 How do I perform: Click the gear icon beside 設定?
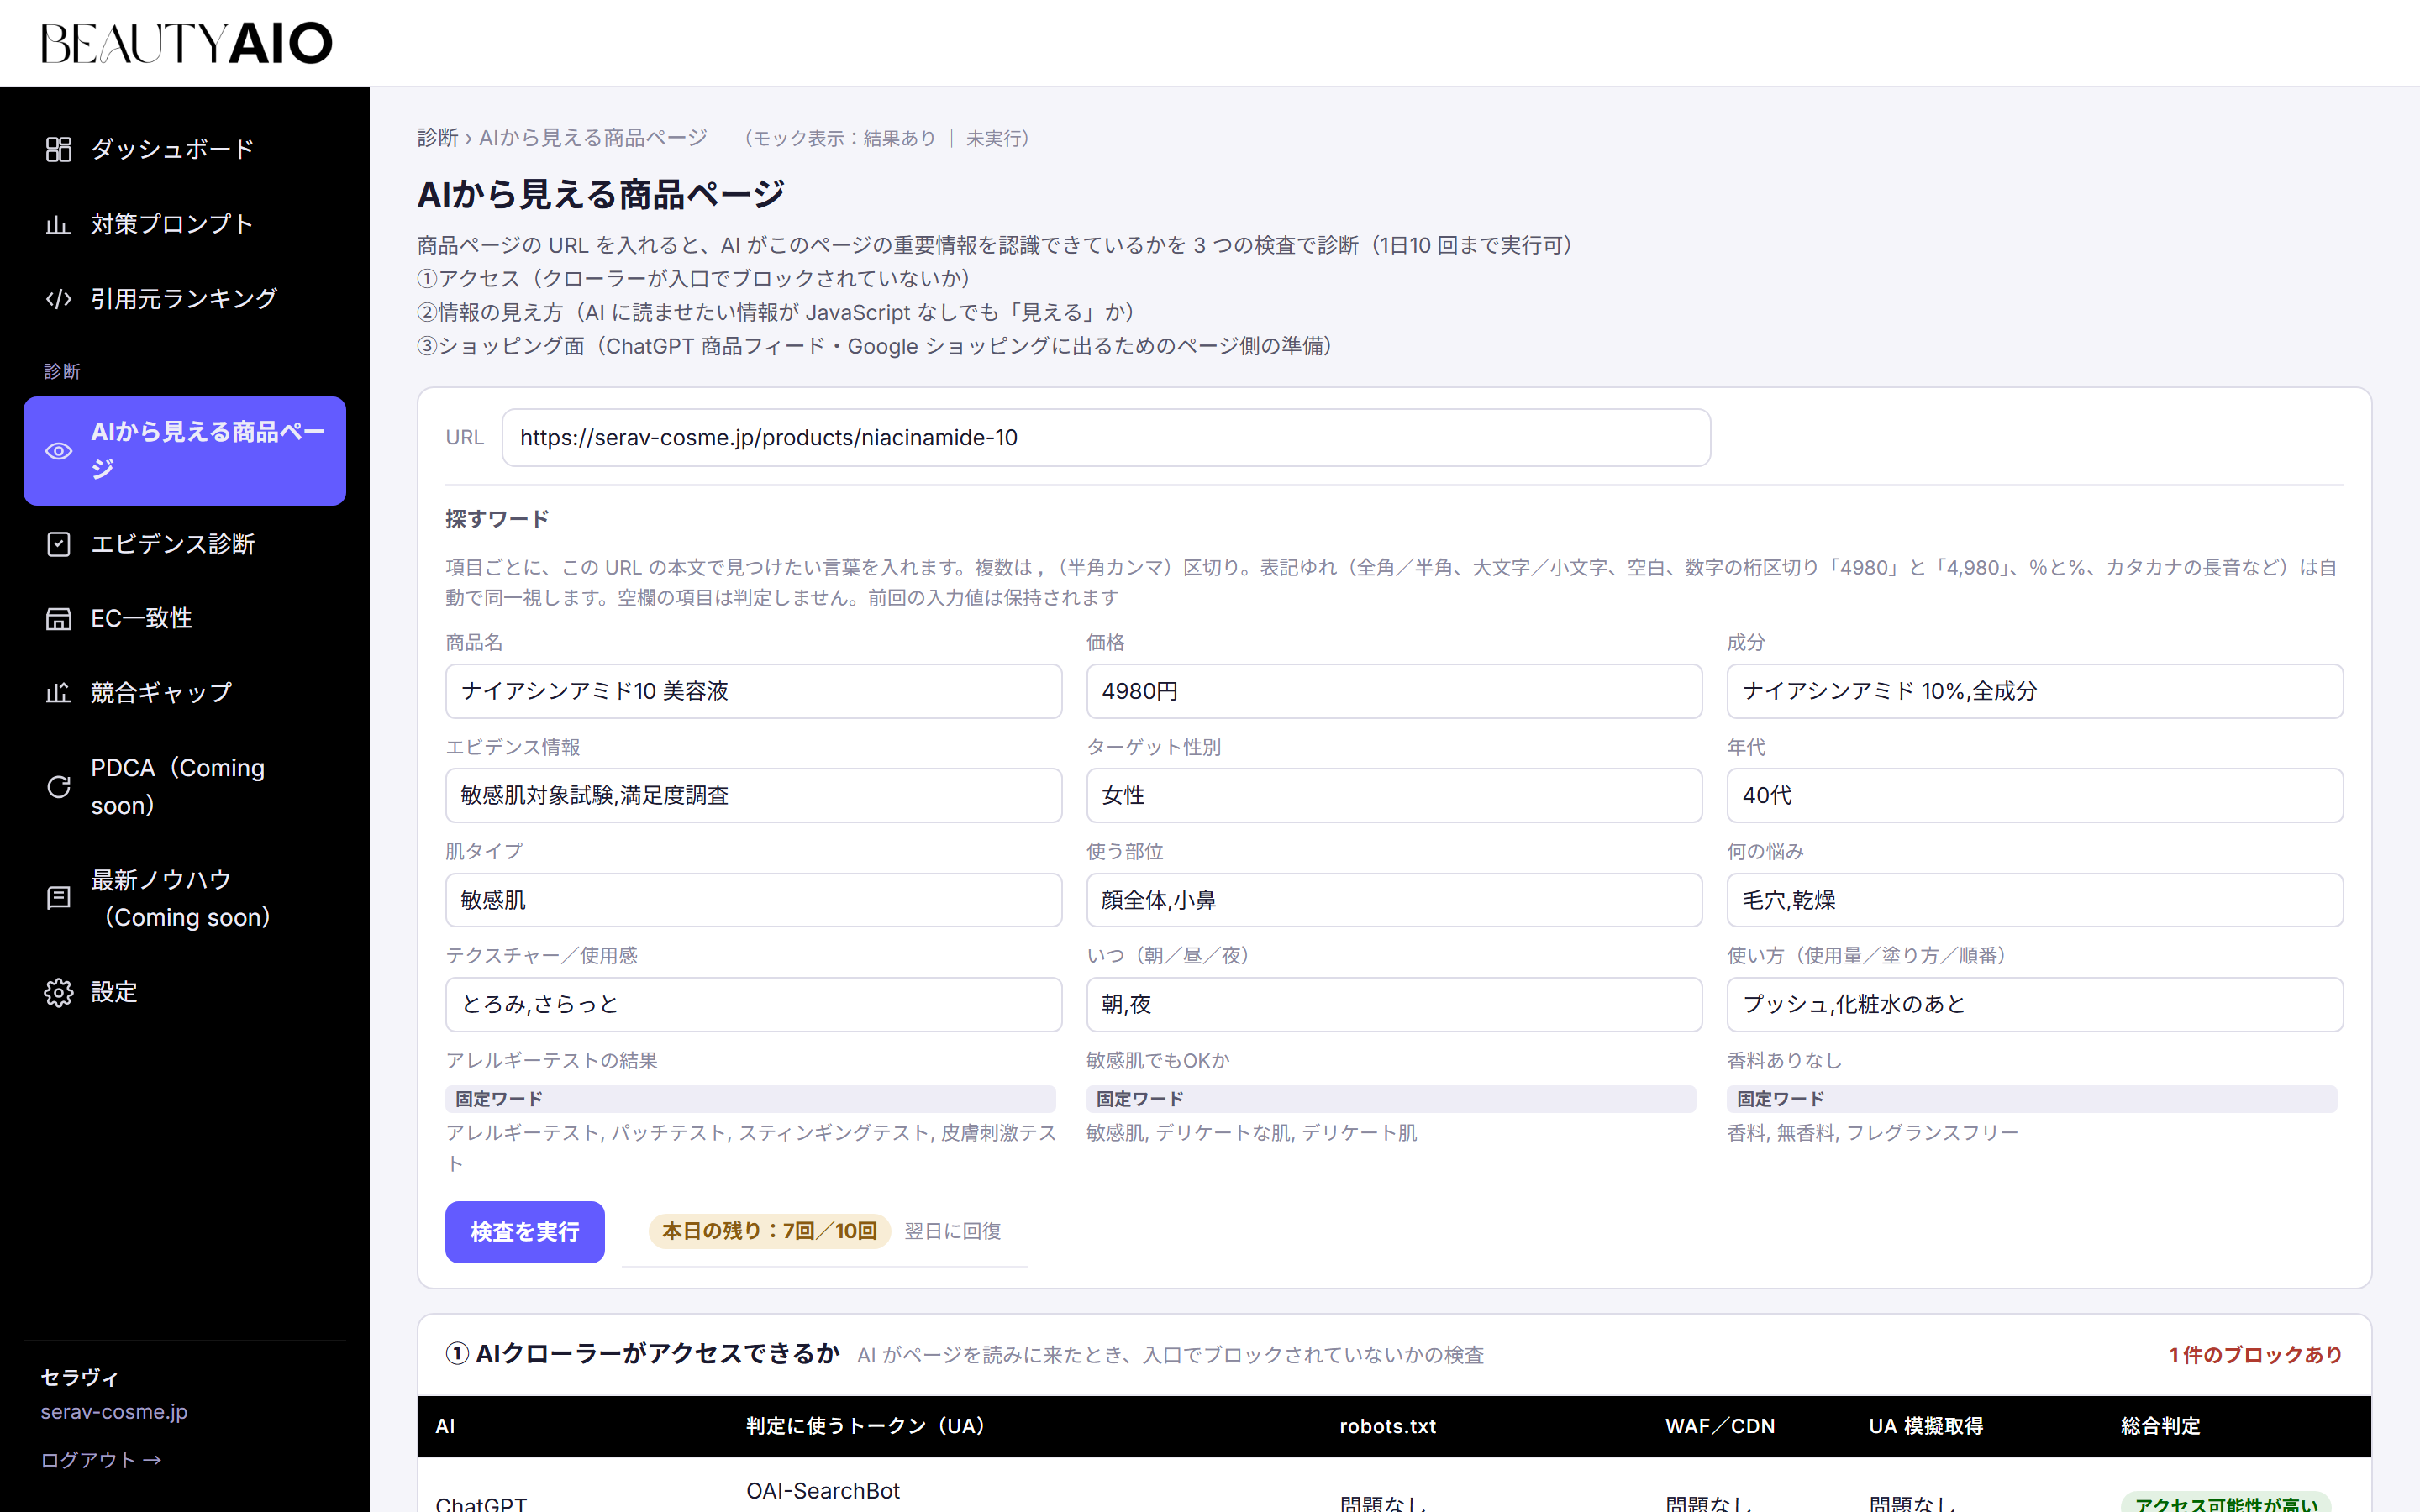[59, 992]
